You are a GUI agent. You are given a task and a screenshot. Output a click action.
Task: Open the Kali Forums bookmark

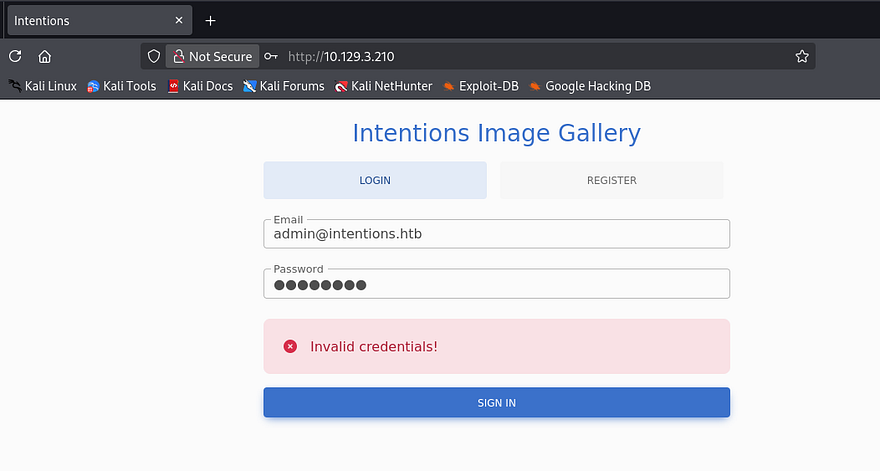click(283, 86)
